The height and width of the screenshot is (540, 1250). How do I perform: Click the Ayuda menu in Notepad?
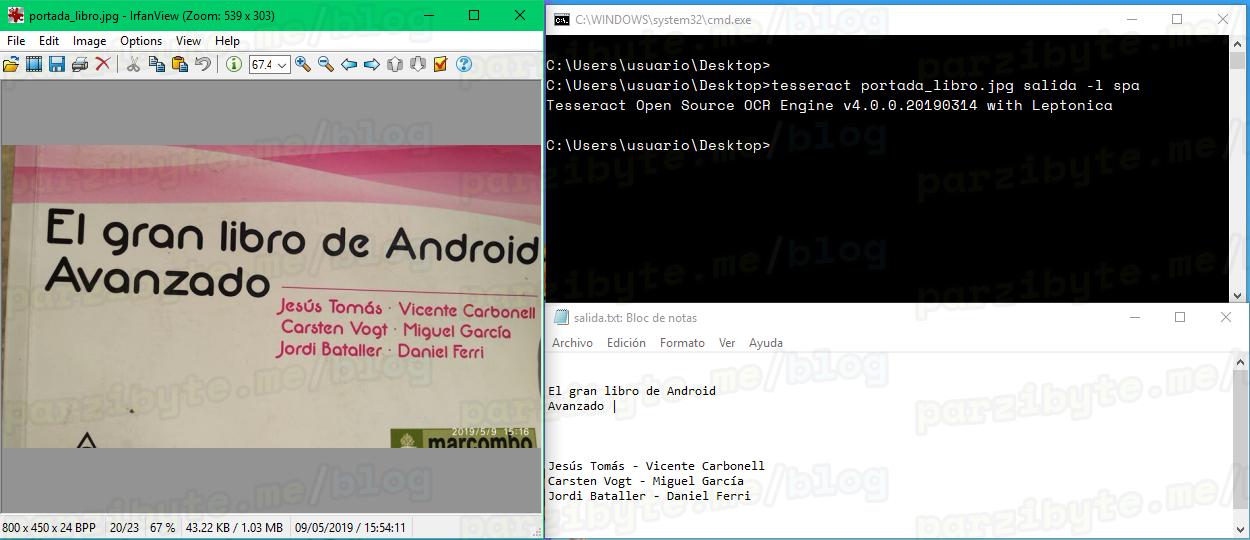point(766,343)
